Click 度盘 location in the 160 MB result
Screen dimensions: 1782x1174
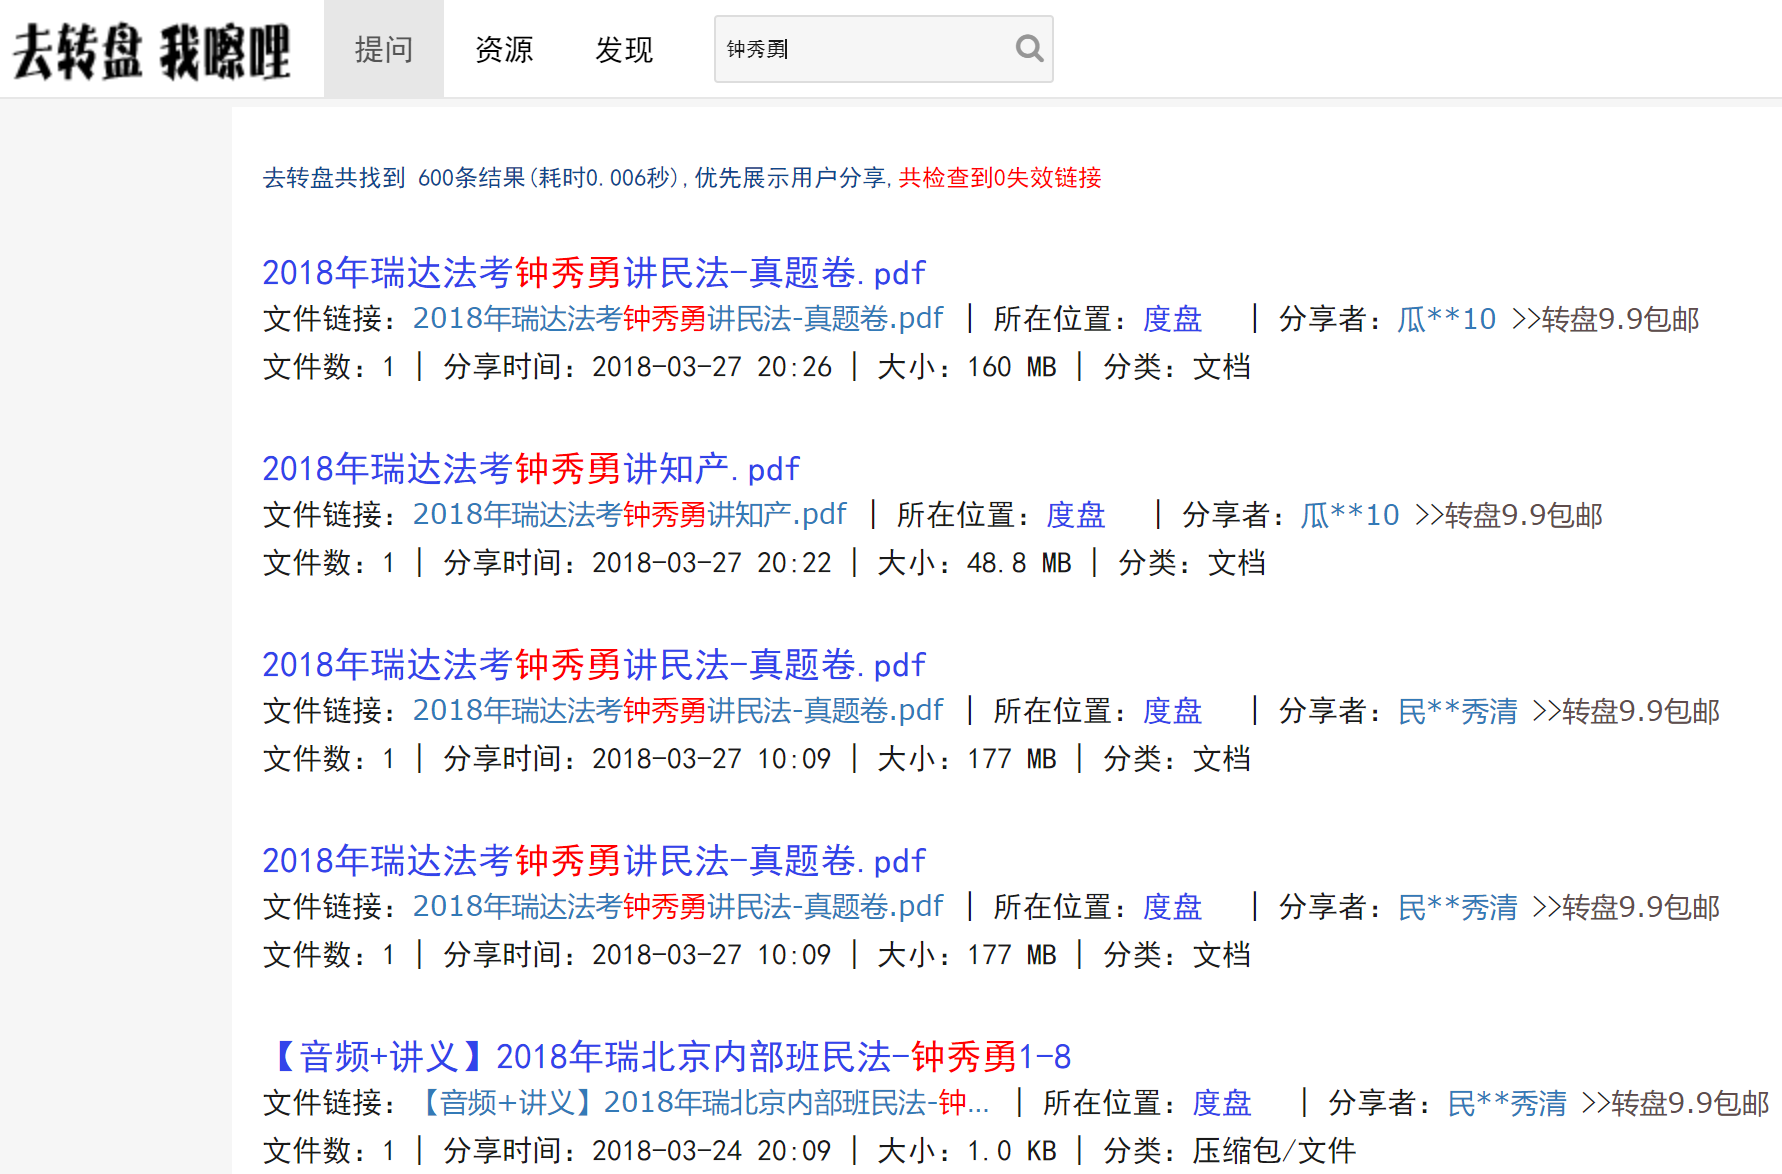[1172, 318]
